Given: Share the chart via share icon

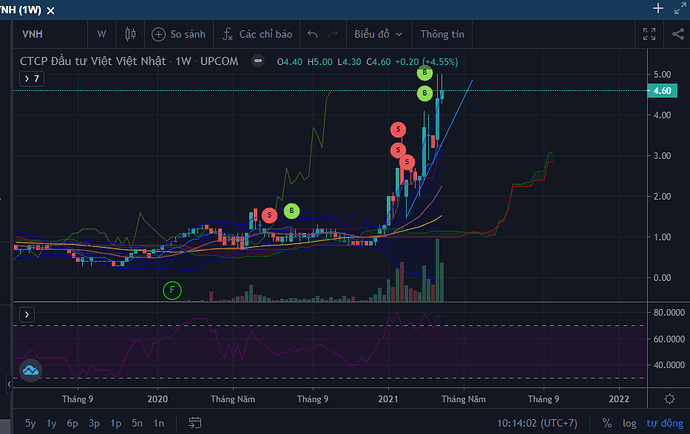Looking at the screenshot, I should click(678, 34).
